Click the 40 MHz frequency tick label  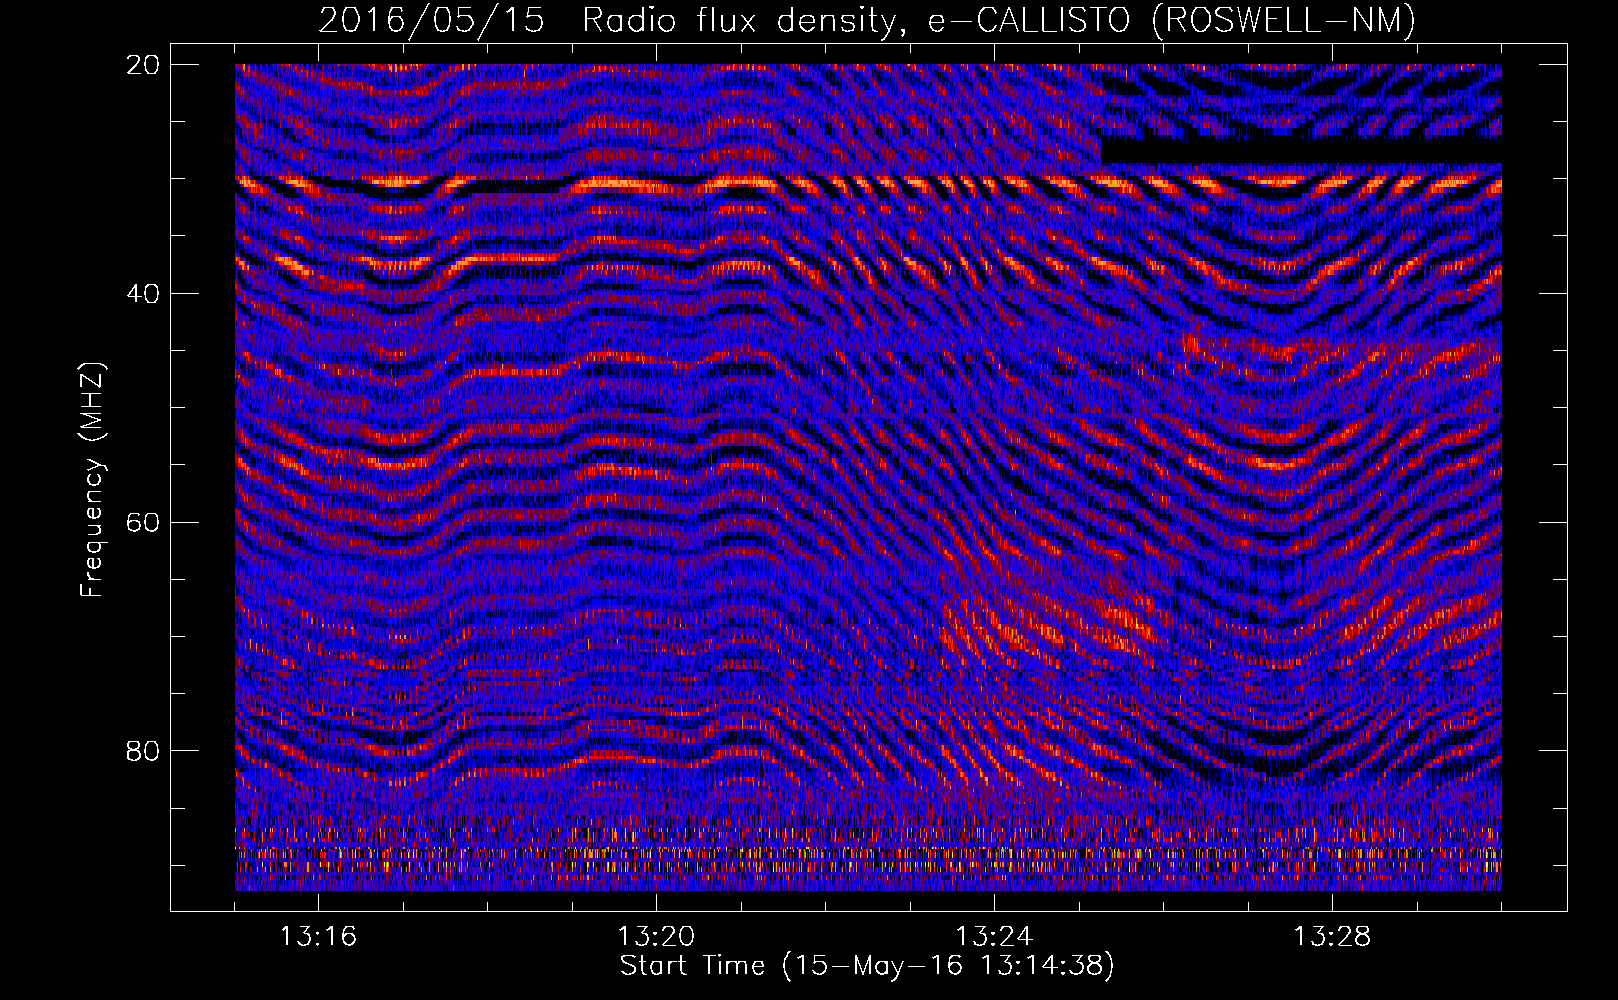tap(144, 294)
